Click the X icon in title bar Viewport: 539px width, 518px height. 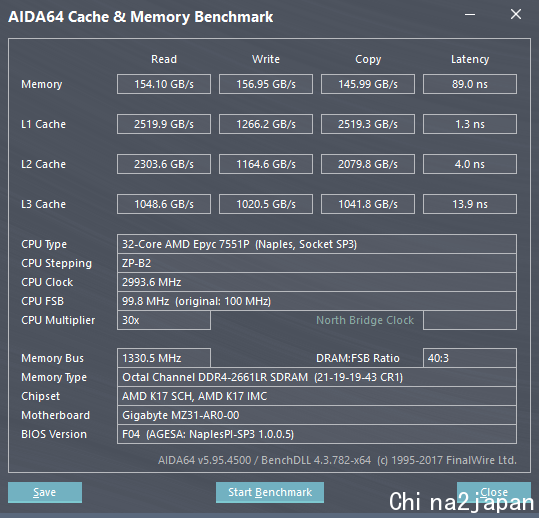[x=516, y=14]
